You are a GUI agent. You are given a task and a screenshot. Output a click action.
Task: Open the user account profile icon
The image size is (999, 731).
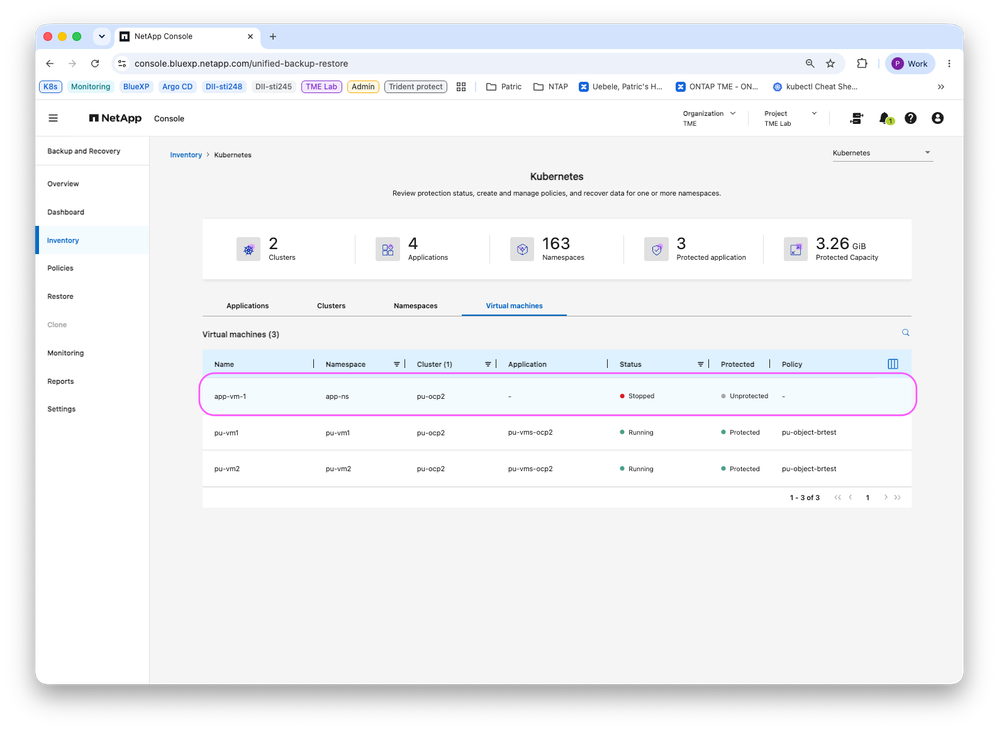click(x=937, y=118)
